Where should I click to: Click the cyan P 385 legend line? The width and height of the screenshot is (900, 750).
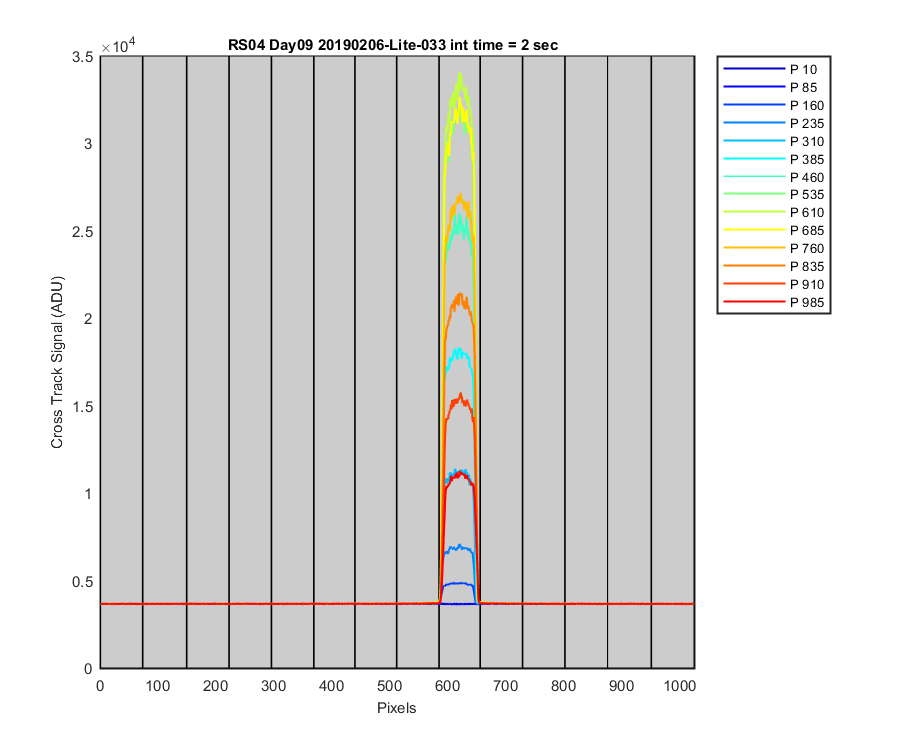click(x=754, y=159)
